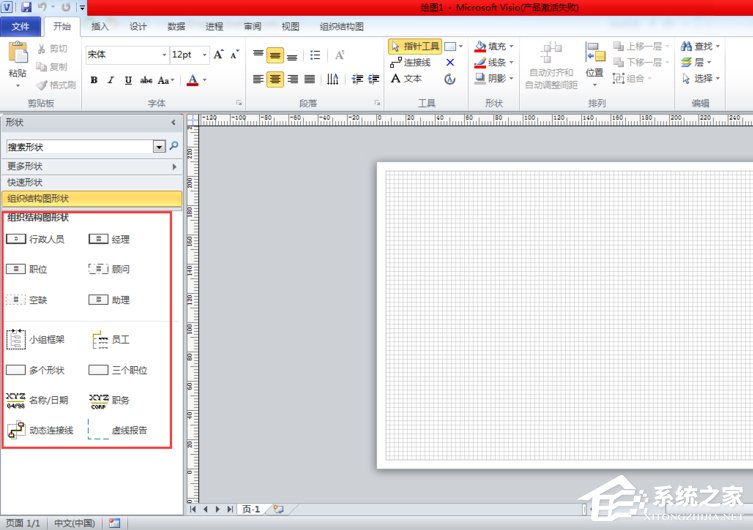The width and height of the screenshot is (753, 530).
Task: Click the blue X connection point tool
Action: point(450,62)
